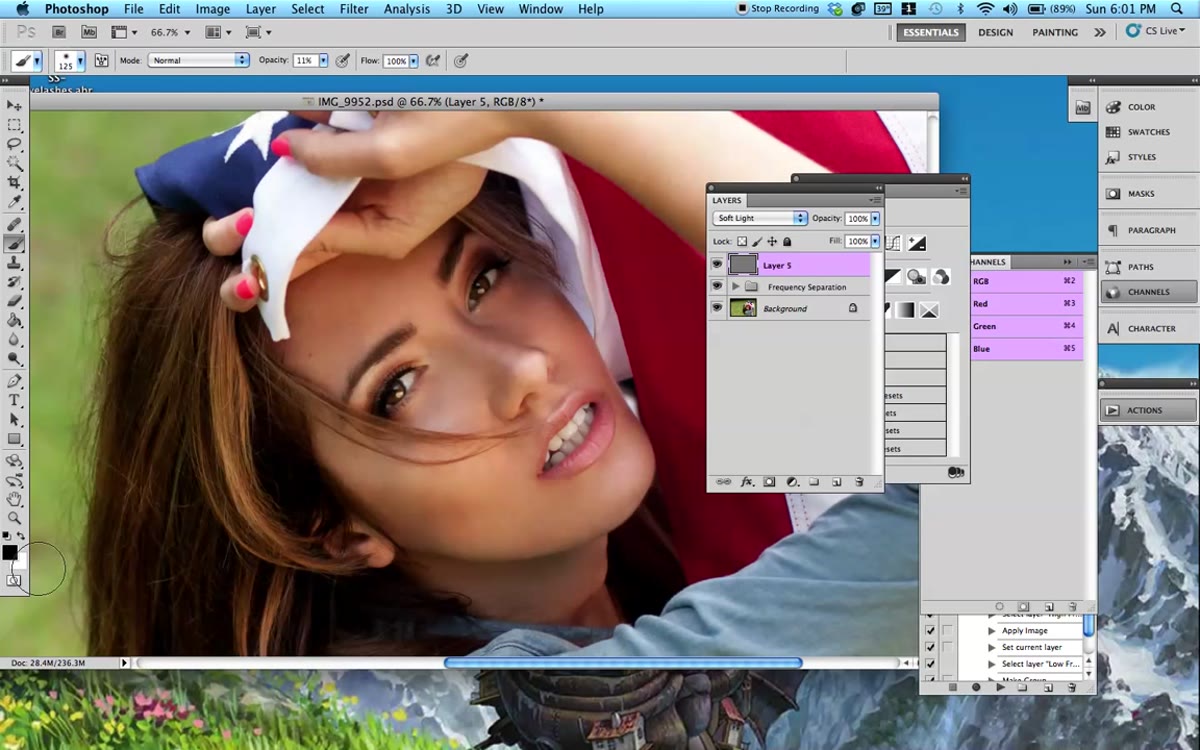Hide Layer 5 with its eye icon
Image resolution: width=1200 pixels, height=750 pixels.
(x=717, y=265)
